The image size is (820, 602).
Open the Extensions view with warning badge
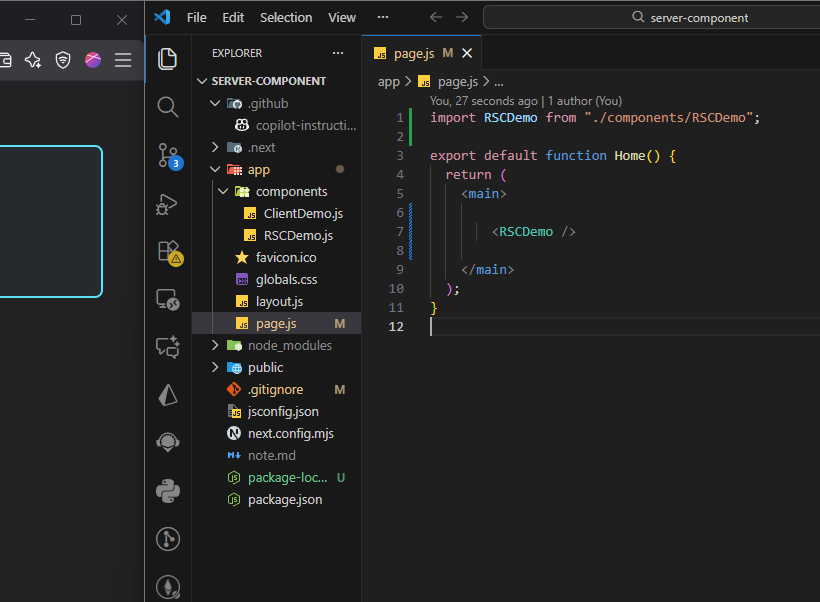tap(168, 251)
